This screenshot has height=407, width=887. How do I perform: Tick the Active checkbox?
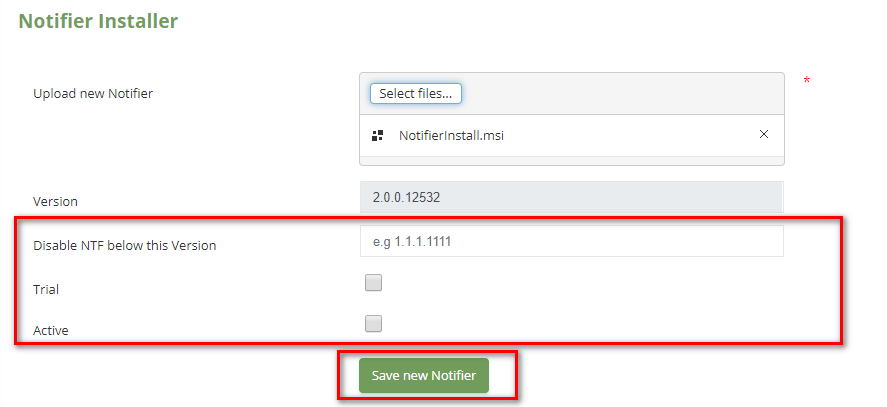click(373, 323)
